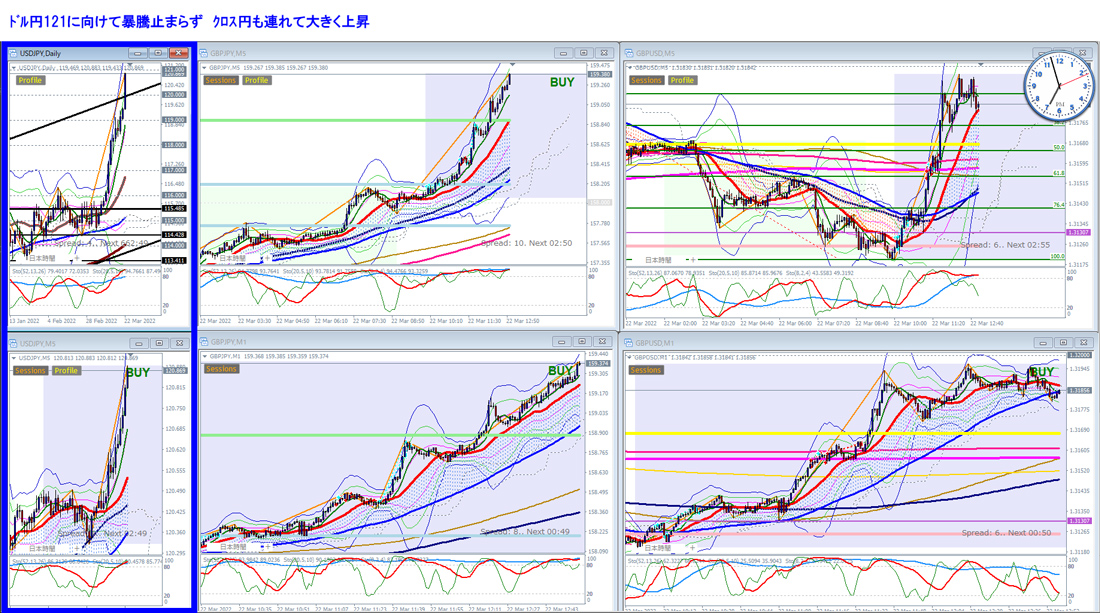Image resolution: width=1100 pixels, height=613 pixels.
Task: Click the GBPJPY,M1 window chart icon
Action: [204, 342]
